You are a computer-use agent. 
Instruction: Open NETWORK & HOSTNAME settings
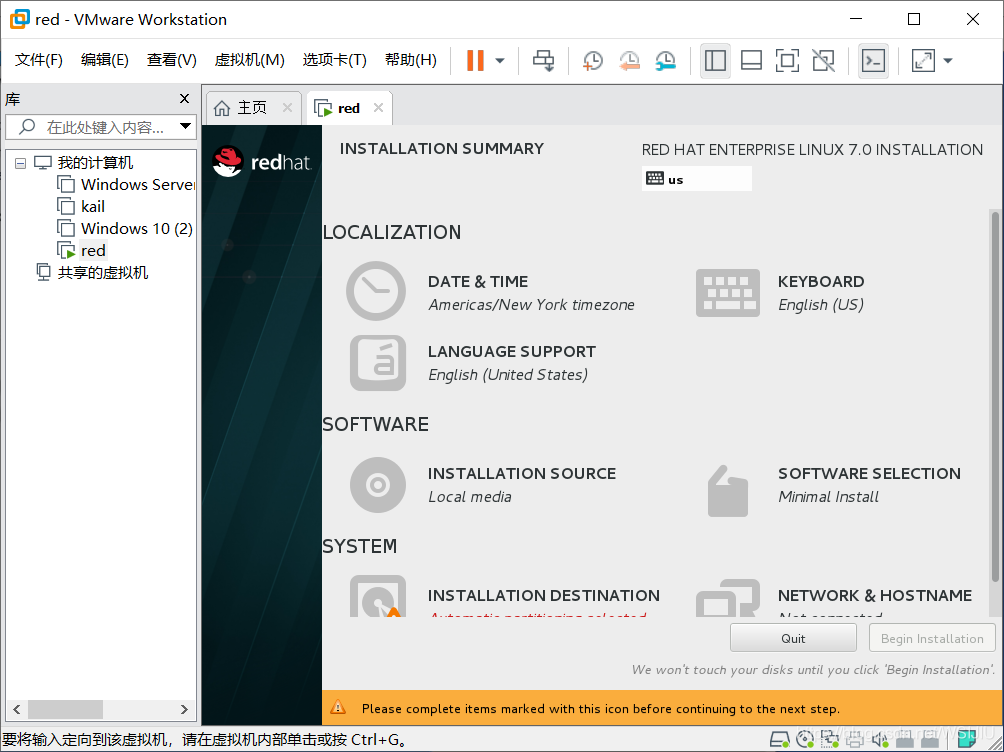tap(875, 596)
